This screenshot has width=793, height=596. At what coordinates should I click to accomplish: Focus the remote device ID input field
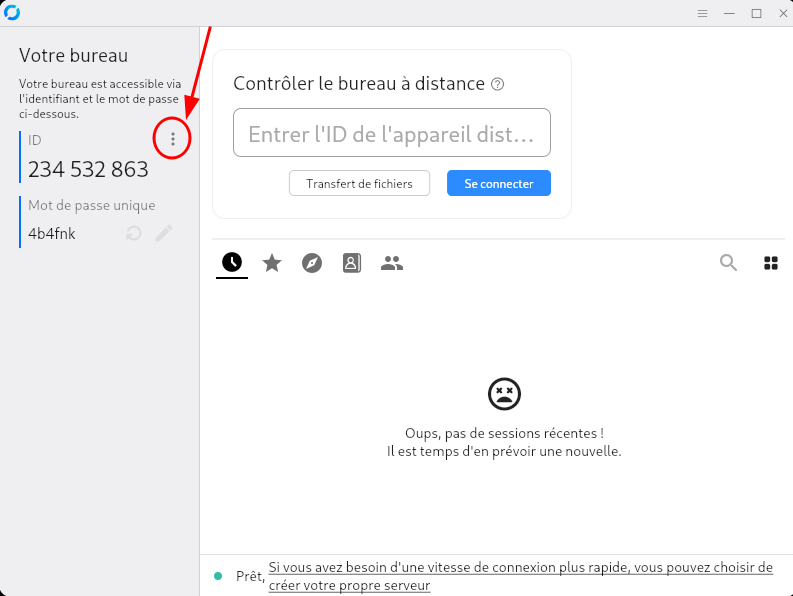[391, 133]
